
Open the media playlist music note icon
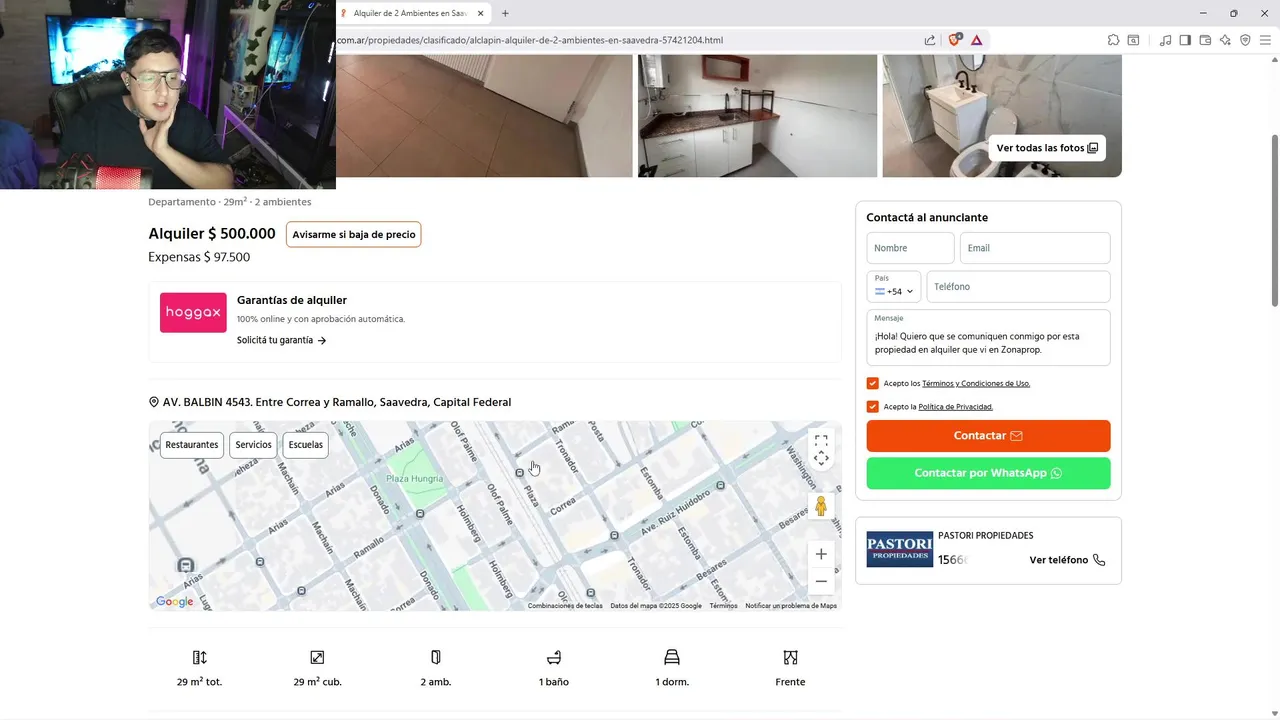(x=1165, y=40)
